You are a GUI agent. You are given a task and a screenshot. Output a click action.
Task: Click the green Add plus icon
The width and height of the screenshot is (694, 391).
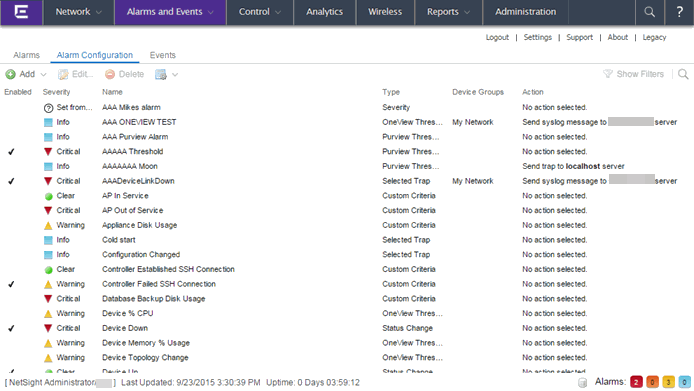pyautogui.click(x=11, y=74)
